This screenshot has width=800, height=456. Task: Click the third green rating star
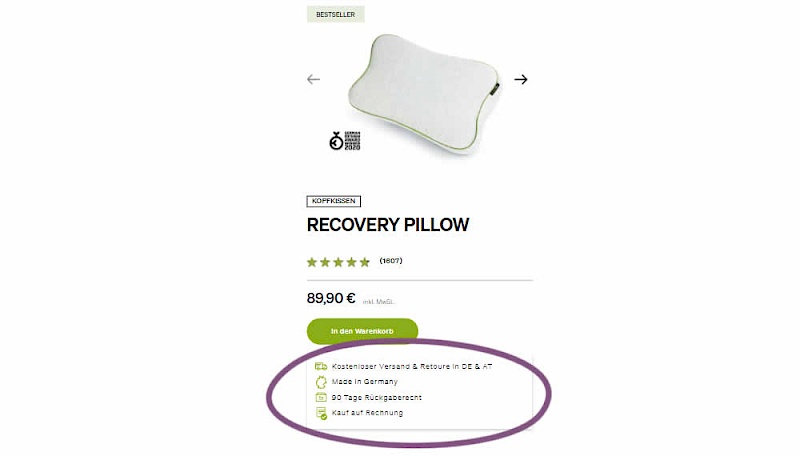click(338, 262)
